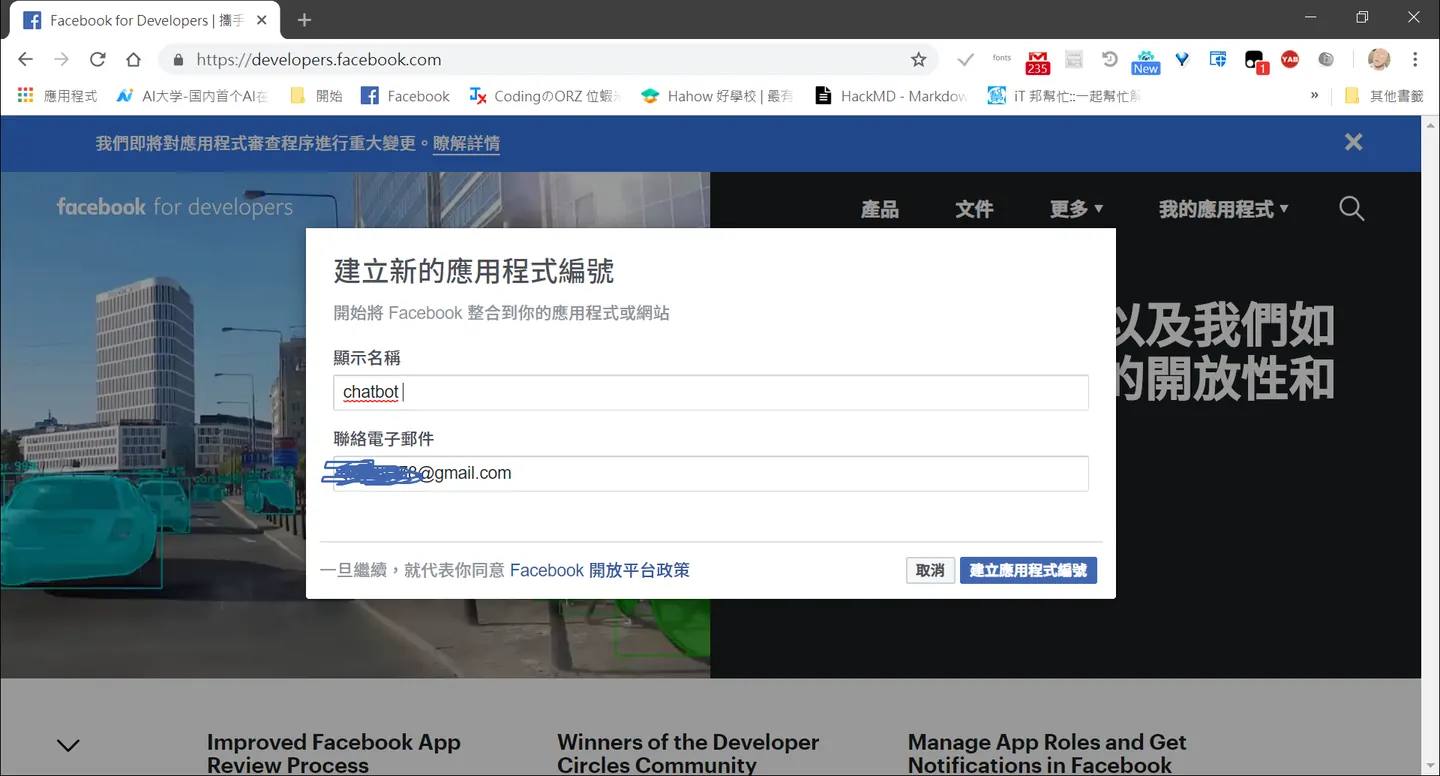The image size is (1440, 776).
Task: Click the browser reload icon
Action: point(97,60)
